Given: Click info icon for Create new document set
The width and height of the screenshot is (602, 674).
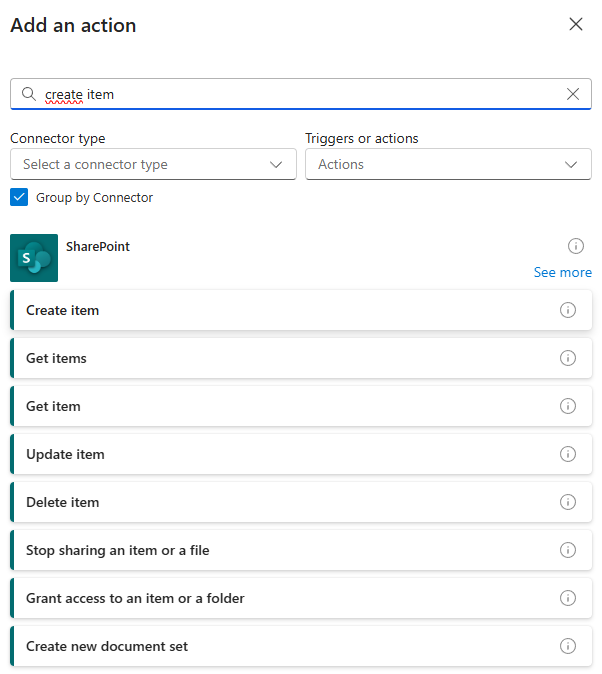Looking at the screenshot, I should 568,646.
